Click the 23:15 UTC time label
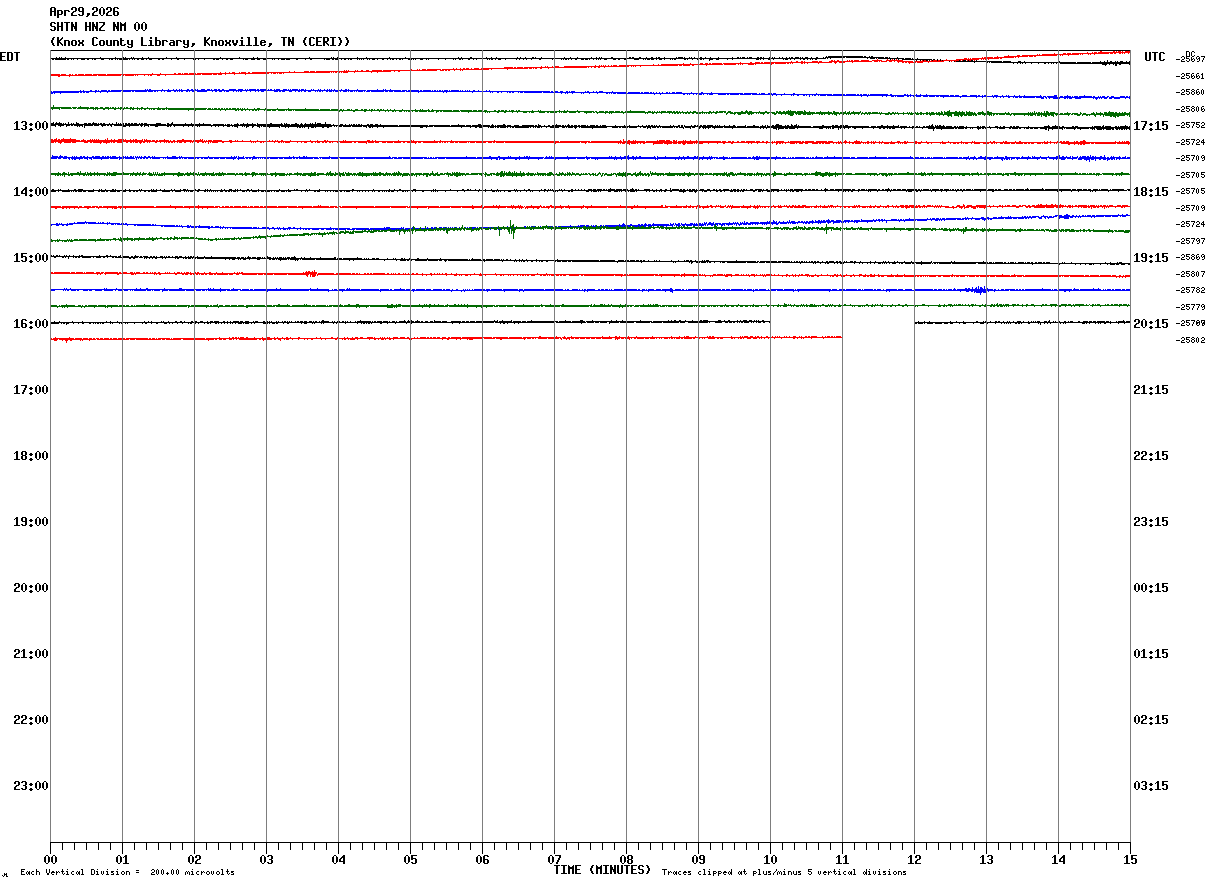This screenshot has width=1210, height=886. [1151, 522]
